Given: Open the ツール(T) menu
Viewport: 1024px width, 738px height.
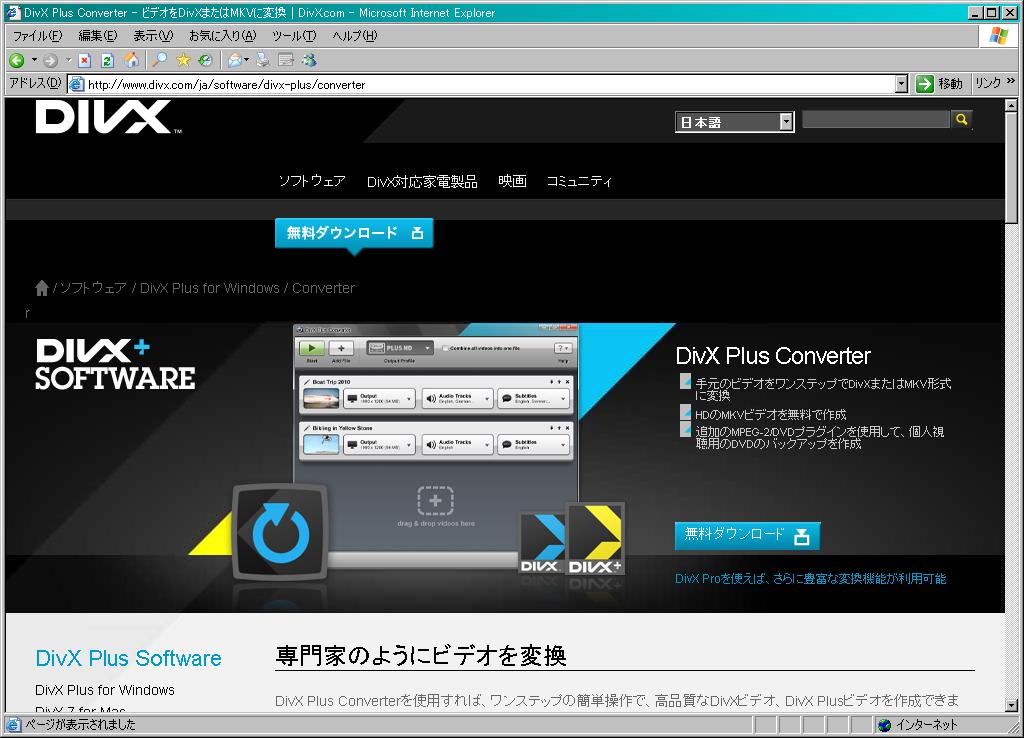Looking at the screenshot, I should tap(294, 36).
